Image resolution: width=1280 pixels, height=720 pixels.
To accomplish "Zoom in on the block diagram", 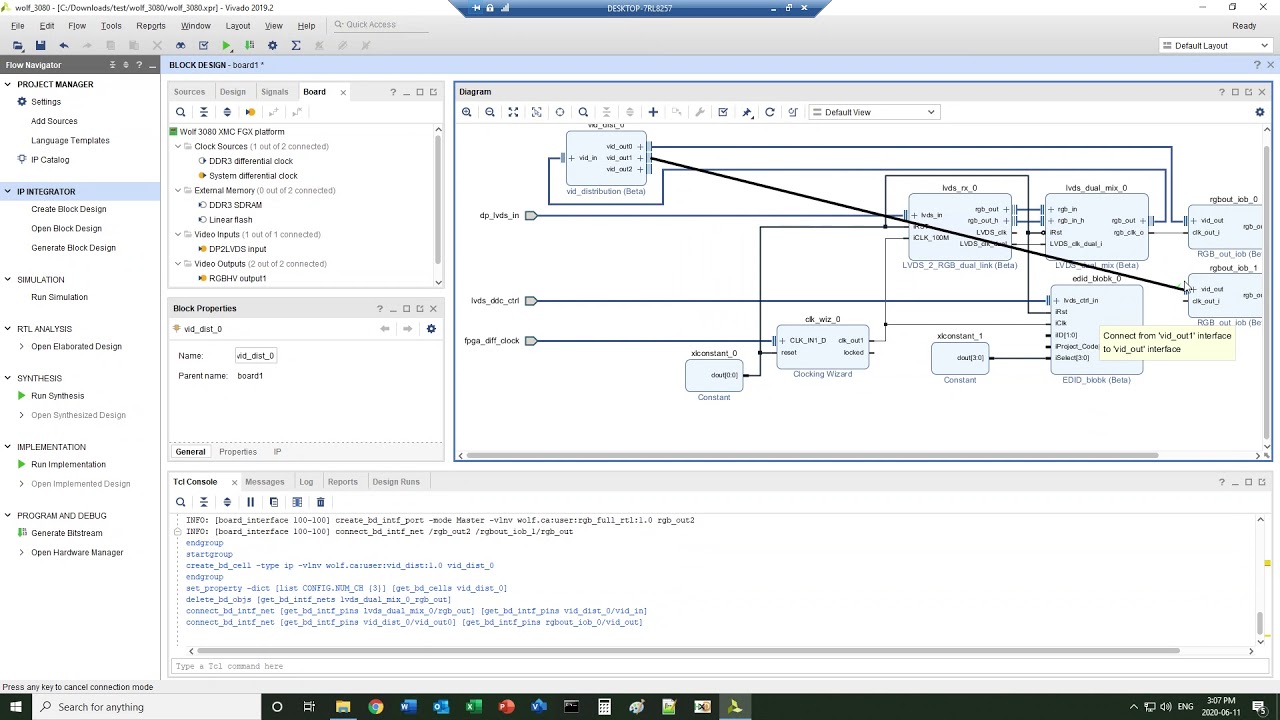I will coord(467,112).
